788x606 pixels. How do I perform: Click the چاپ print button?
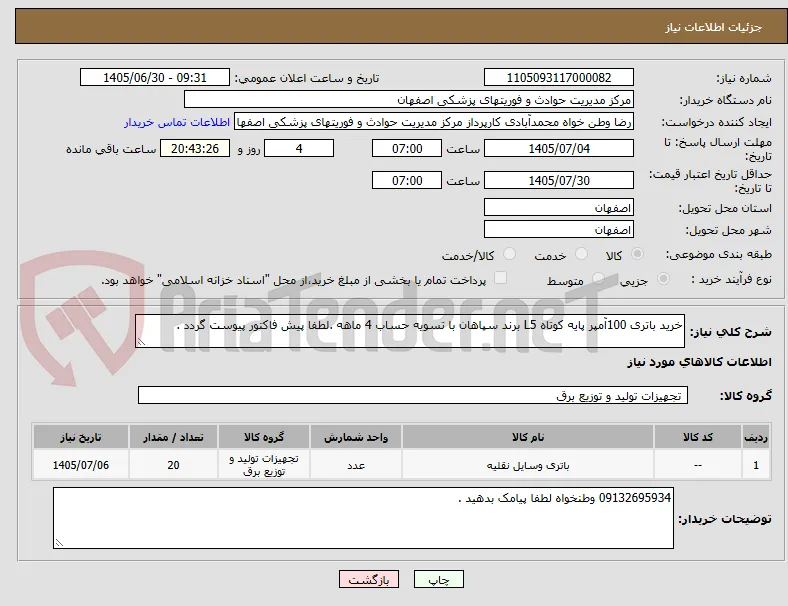[x=439, y=579]
